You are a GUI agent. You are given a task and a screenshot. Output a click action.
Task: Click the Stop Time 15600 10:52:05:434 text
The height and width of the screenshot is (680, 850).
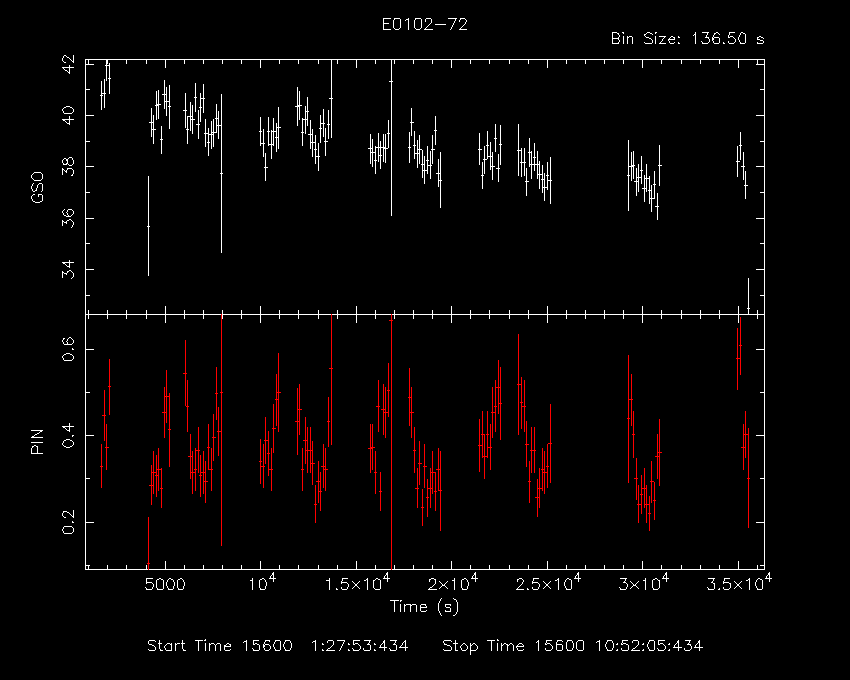point(572,646)
